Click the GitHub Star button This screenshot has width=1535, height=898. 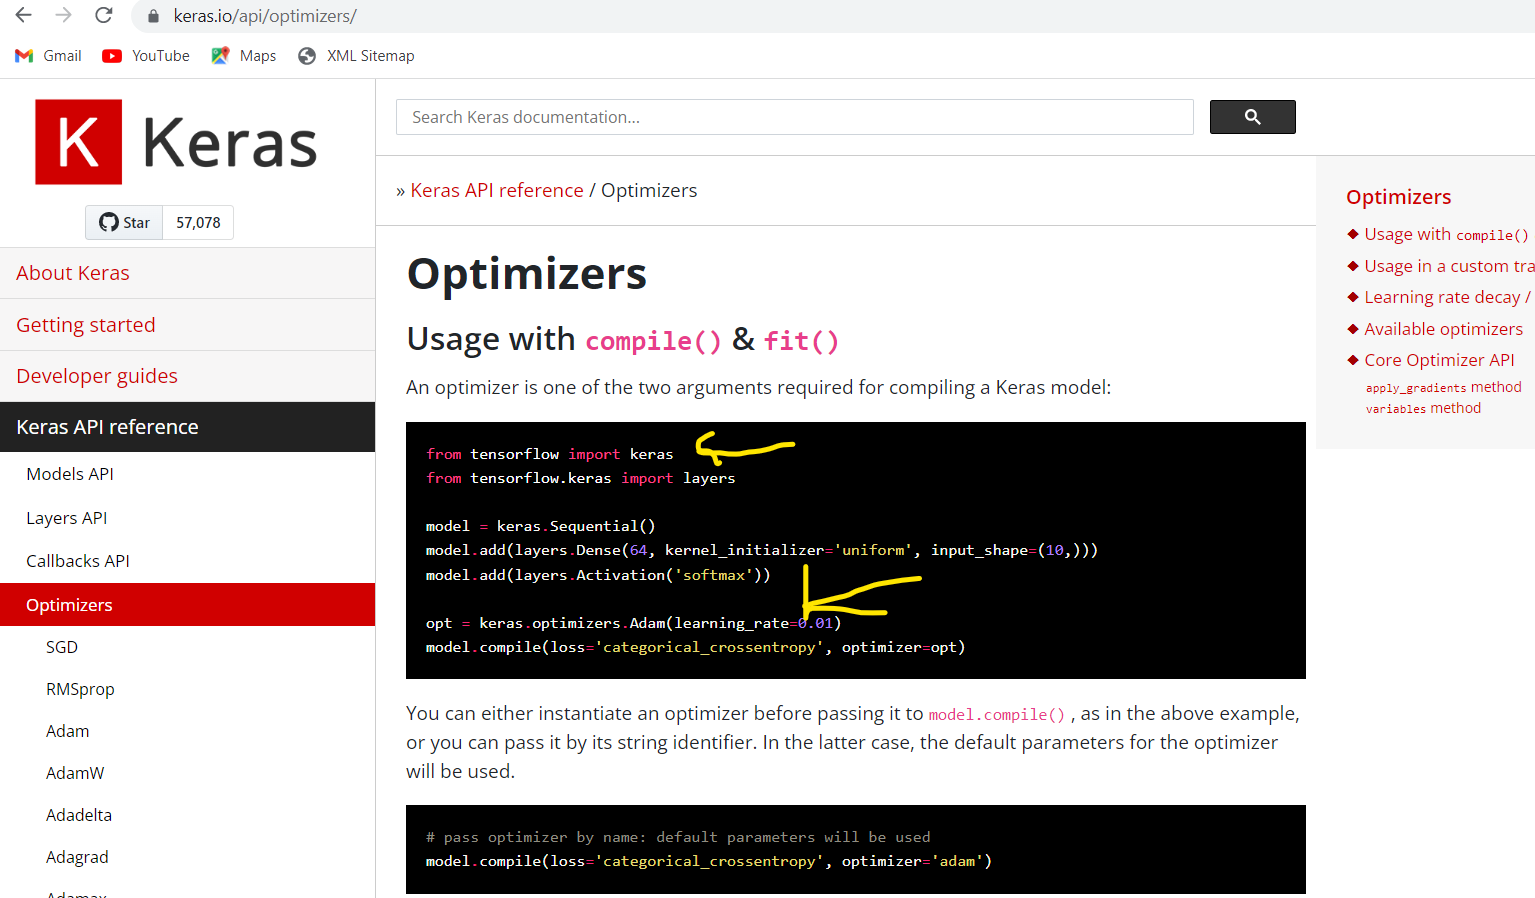click(125, 222)
